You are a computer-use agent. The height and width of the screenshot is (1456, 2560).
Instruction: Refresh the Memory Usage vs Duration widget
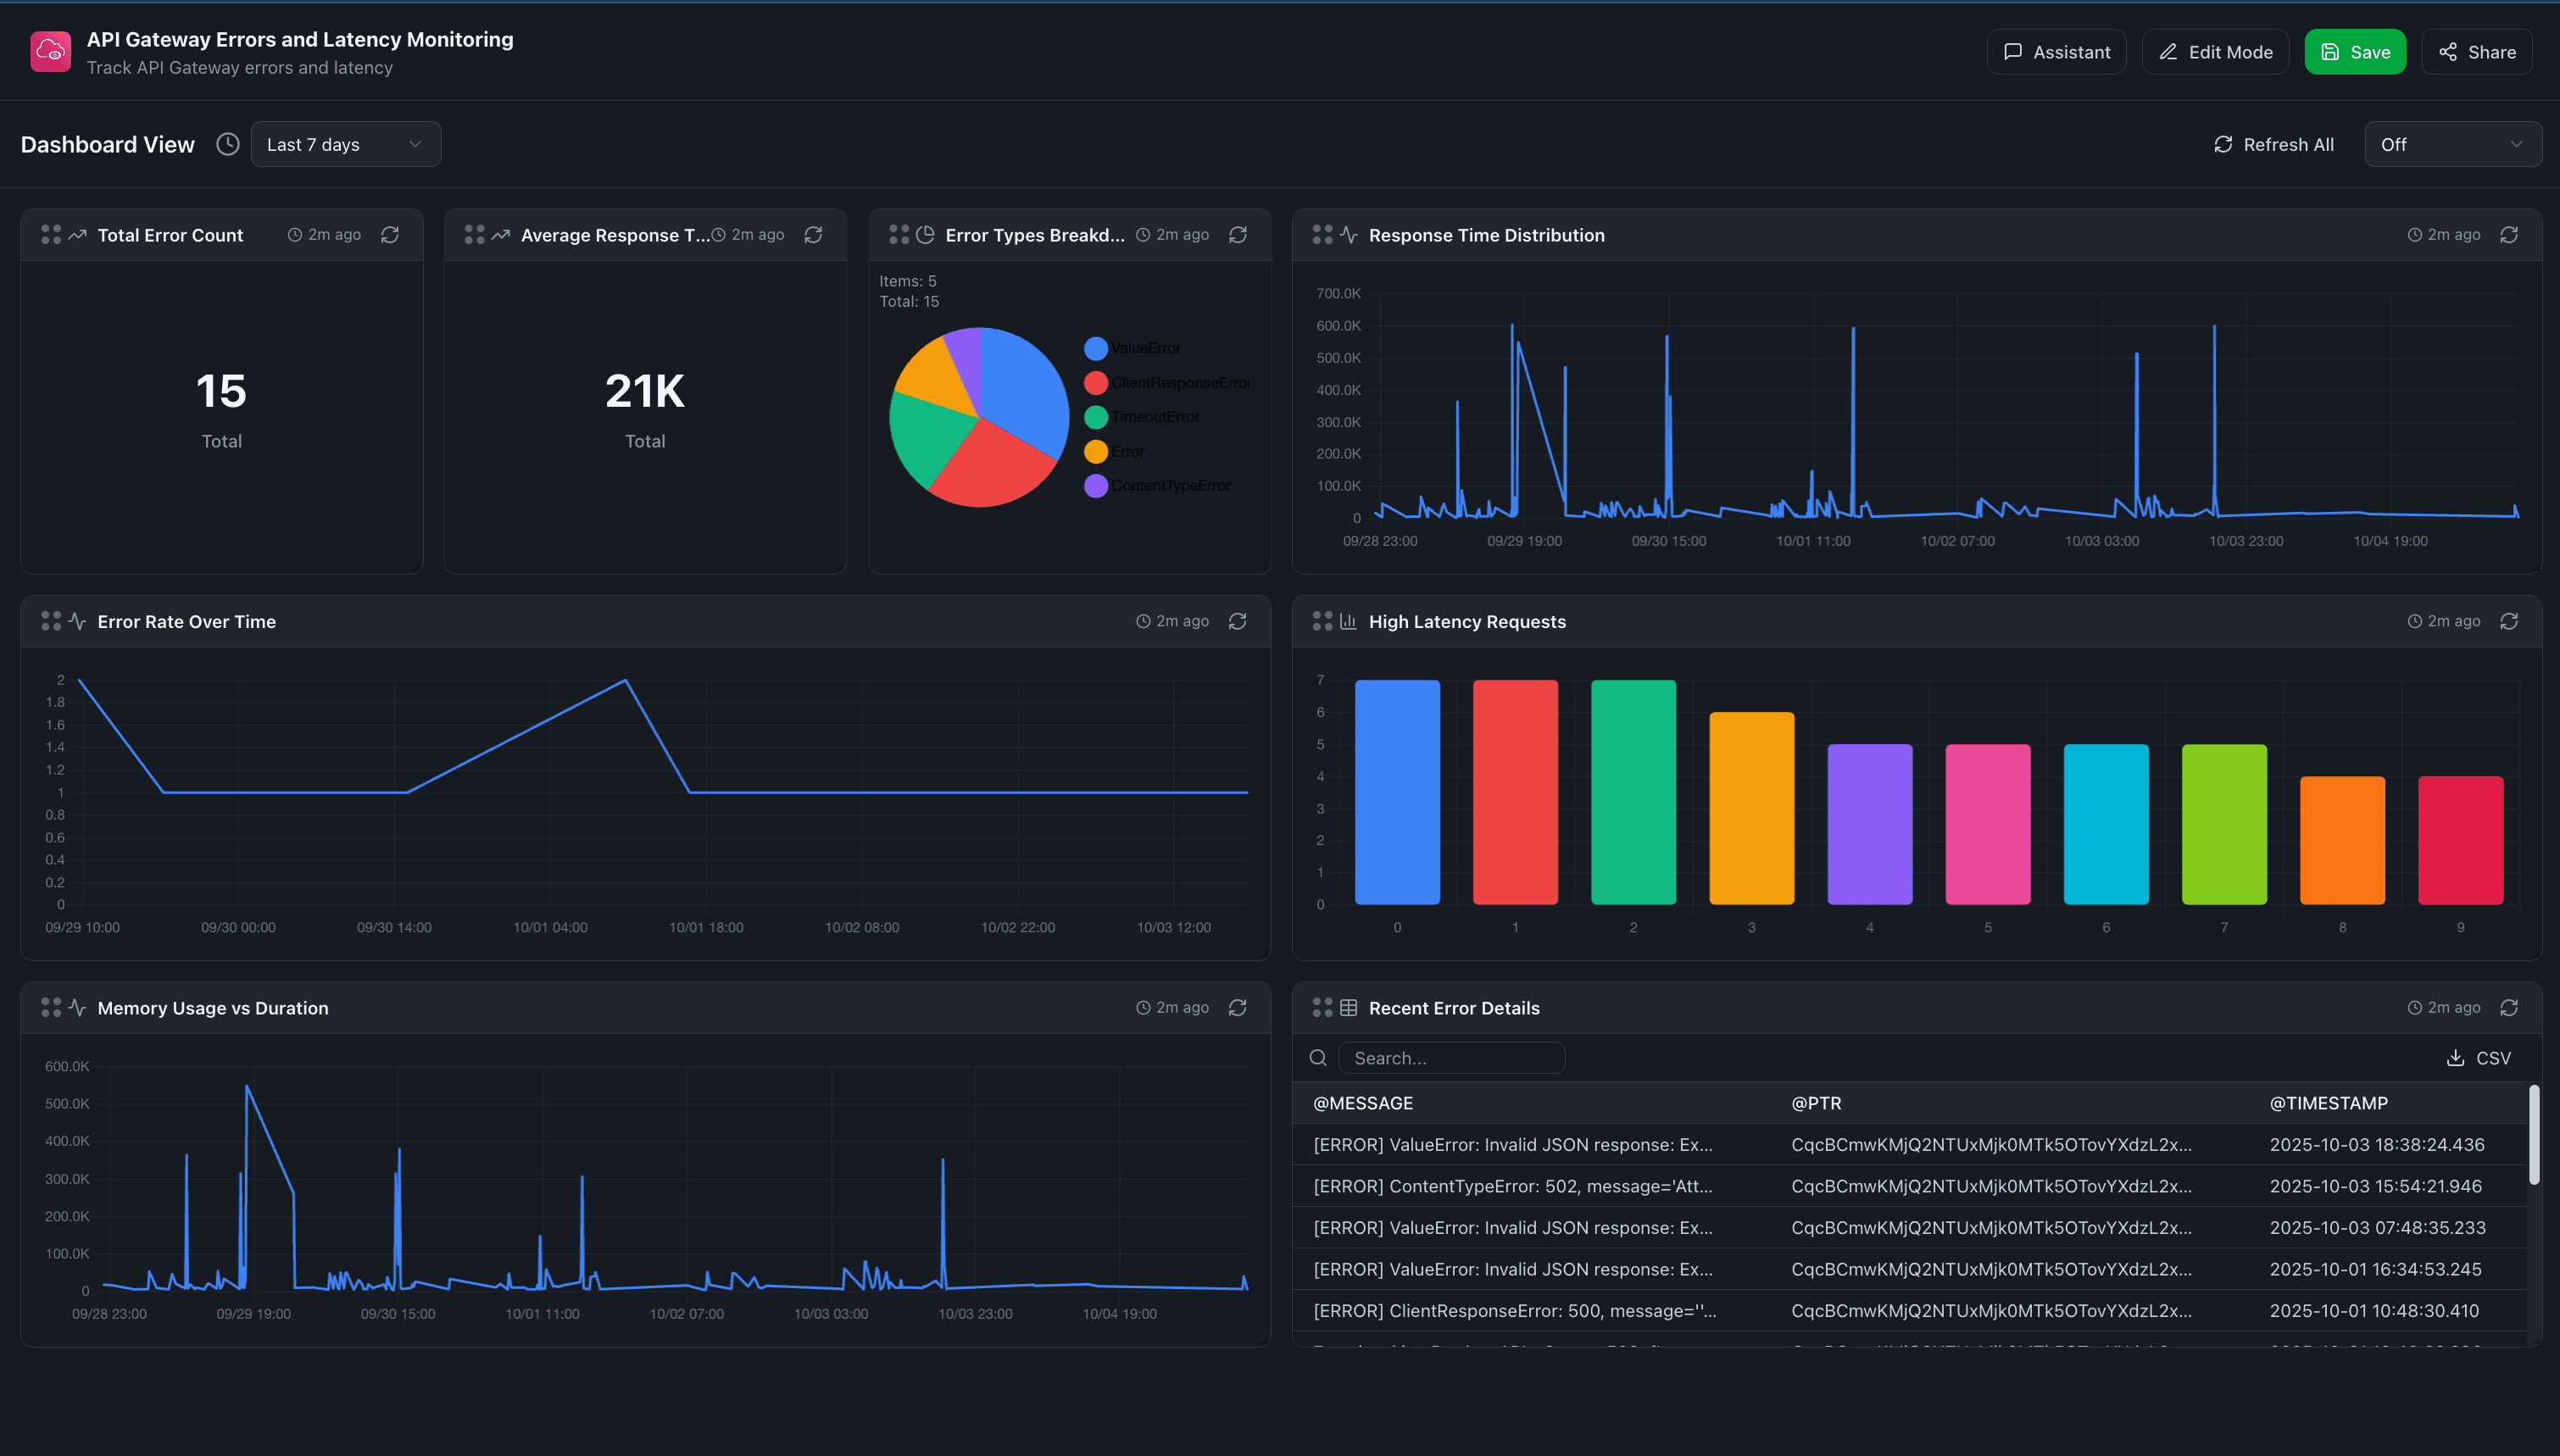1238,1007
